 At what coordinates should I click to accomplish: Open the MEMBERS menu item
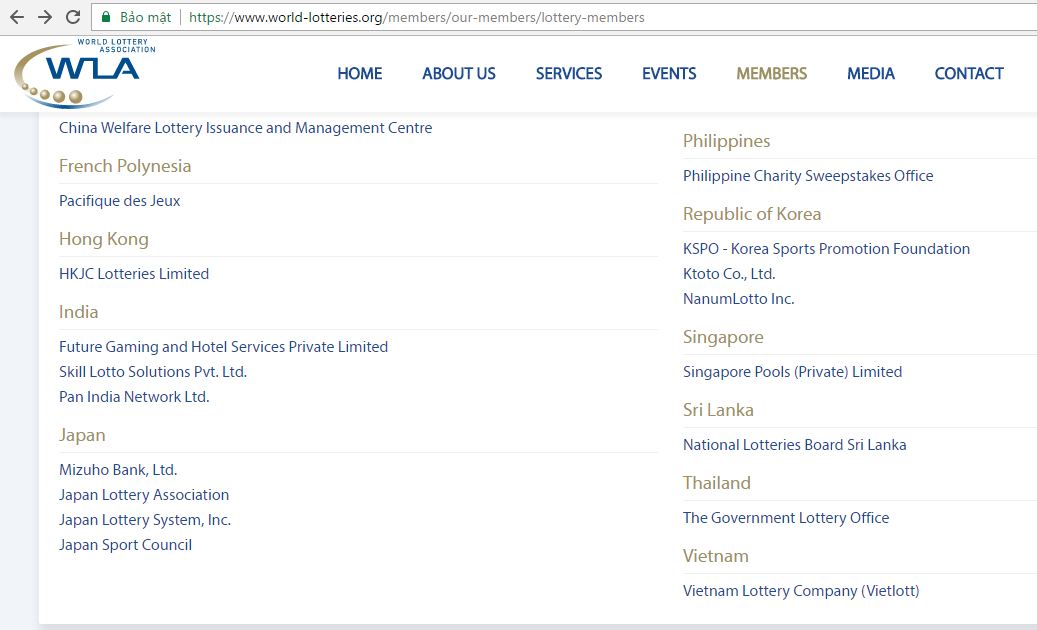(772, 73)
